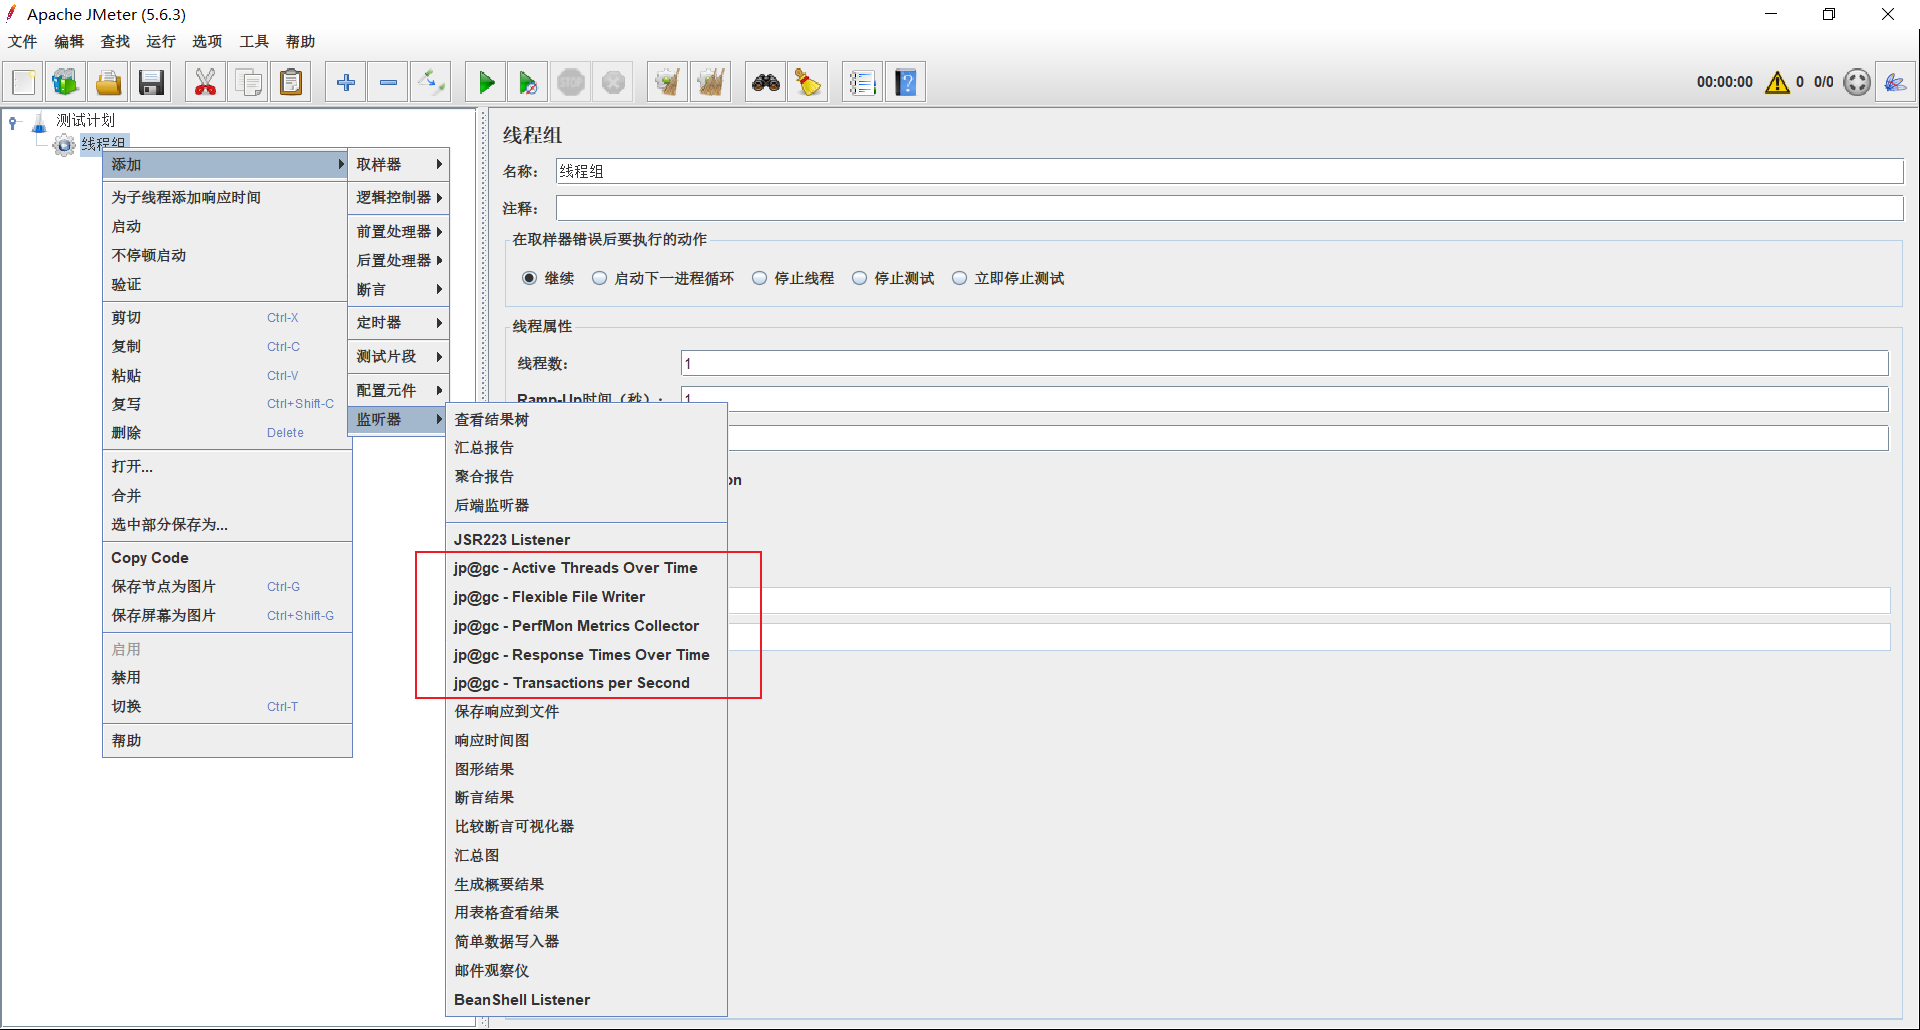The image size is (1920, 1030).
Task: Click the Save floppy disk icon
Action: (151, 82)
